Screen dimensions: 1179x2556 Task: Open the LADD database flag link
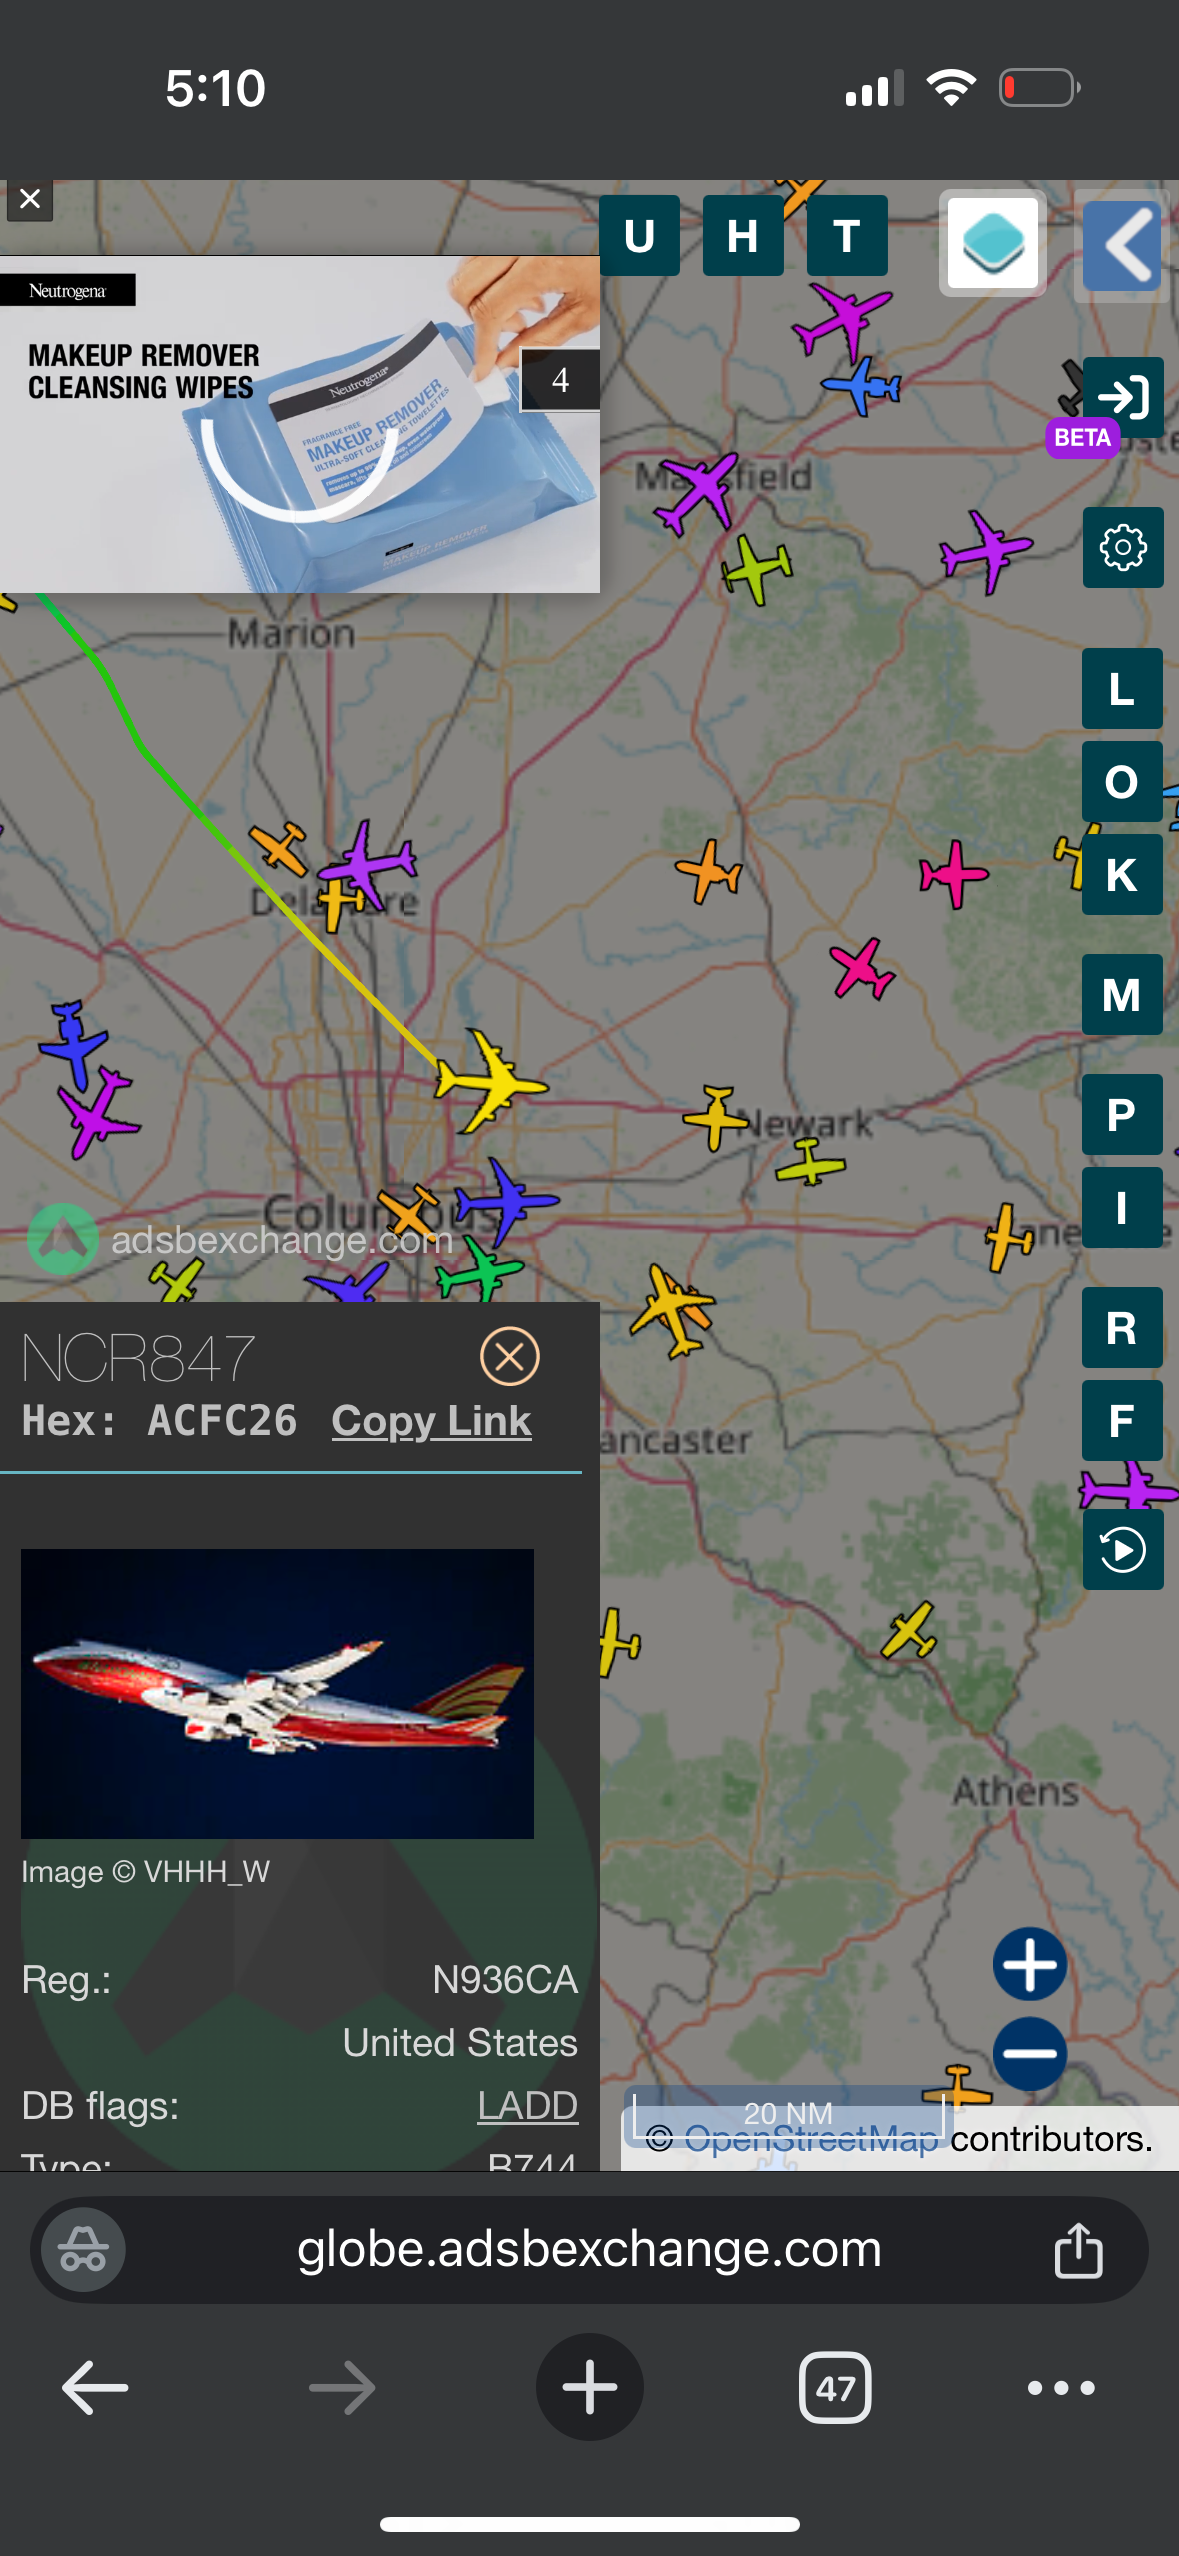(527, 2105)
